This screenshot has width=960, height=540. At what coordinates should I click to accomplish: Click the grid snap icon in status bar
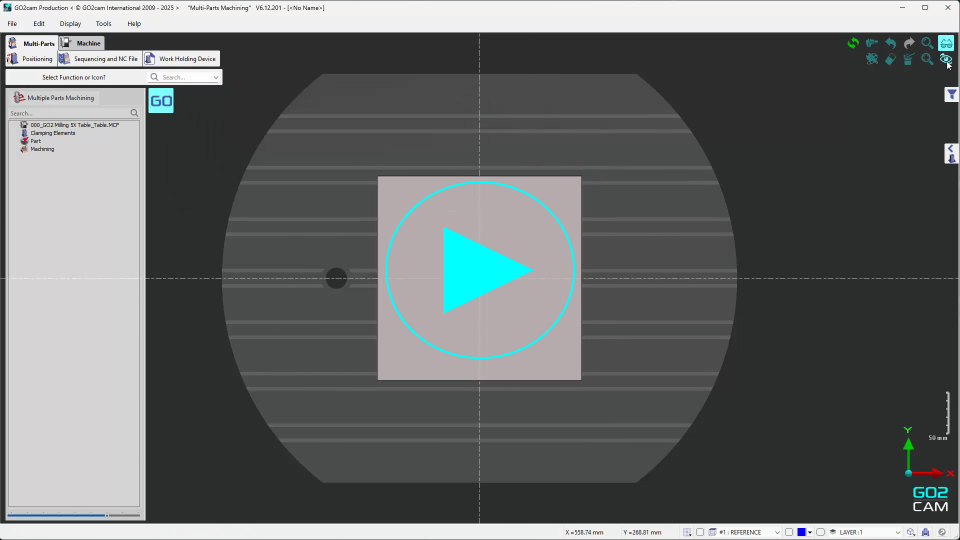tap(687, 533)
